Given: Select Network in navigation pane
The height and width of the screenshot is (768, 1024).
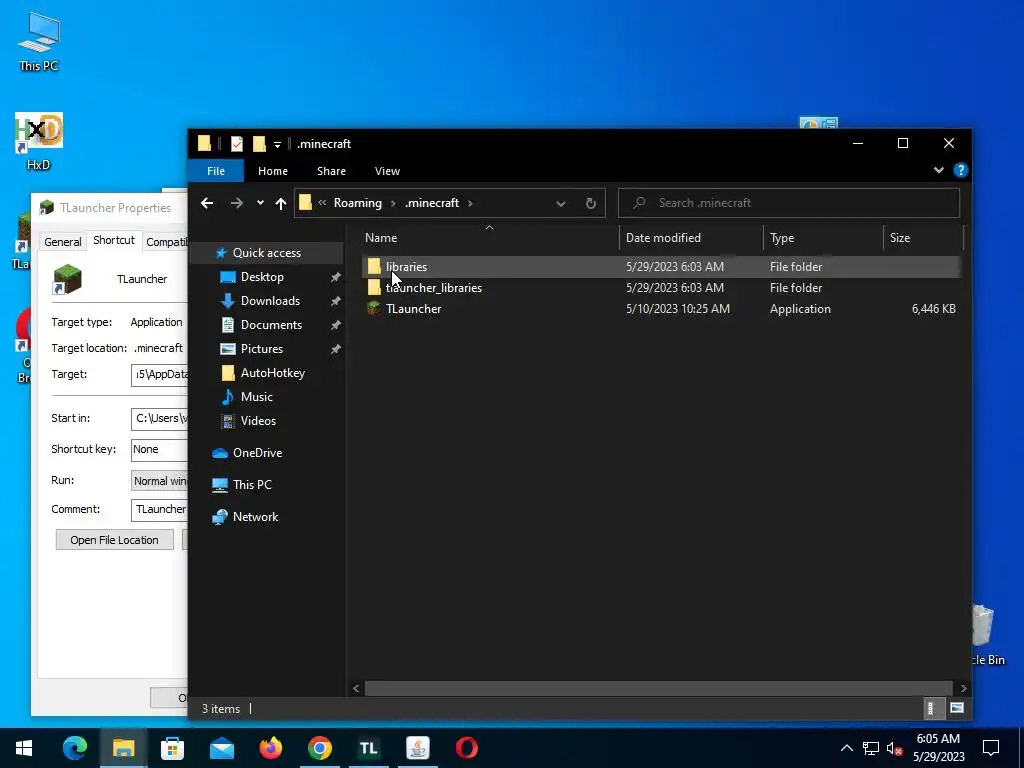Looking at the screenshot, I should point(255,517).
